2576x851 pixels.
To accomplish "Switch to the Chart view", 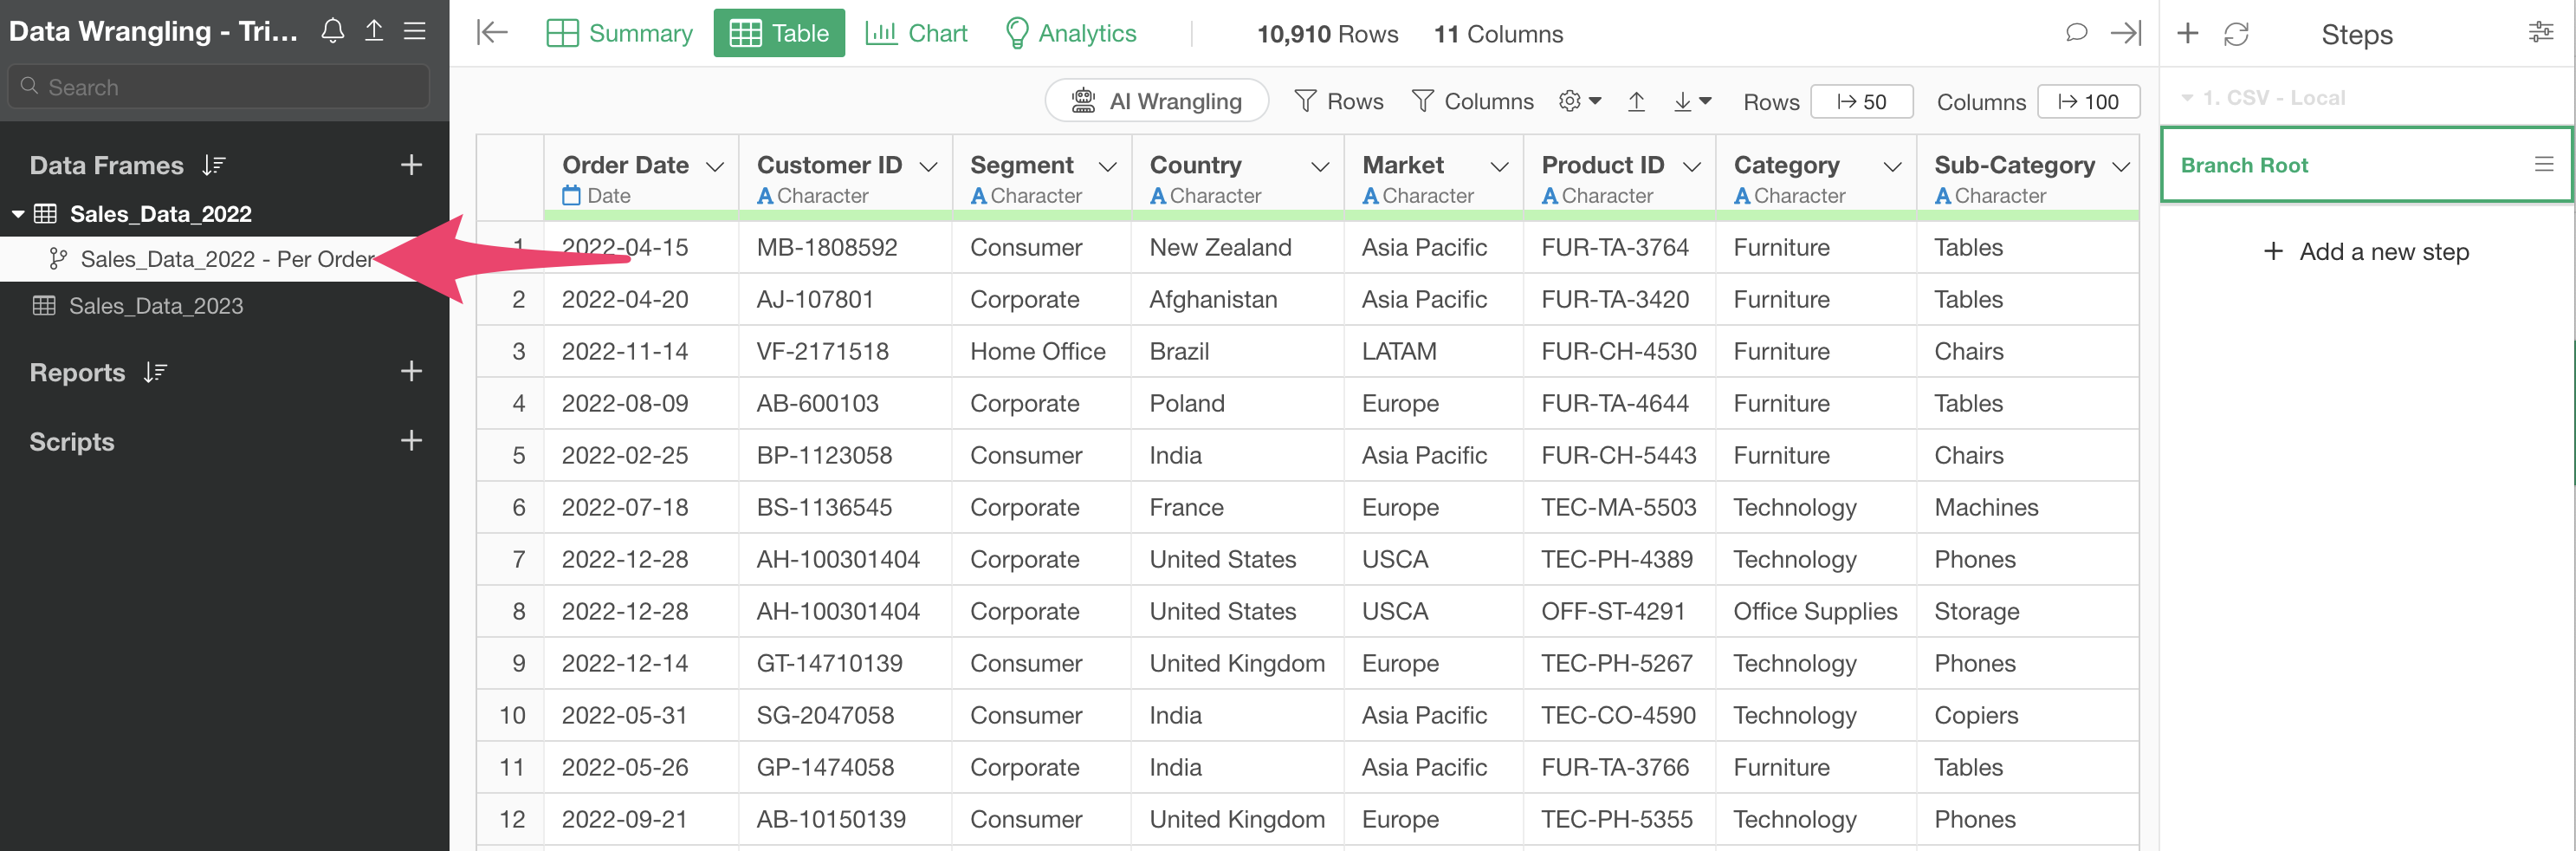I will (x=917, y=33).
